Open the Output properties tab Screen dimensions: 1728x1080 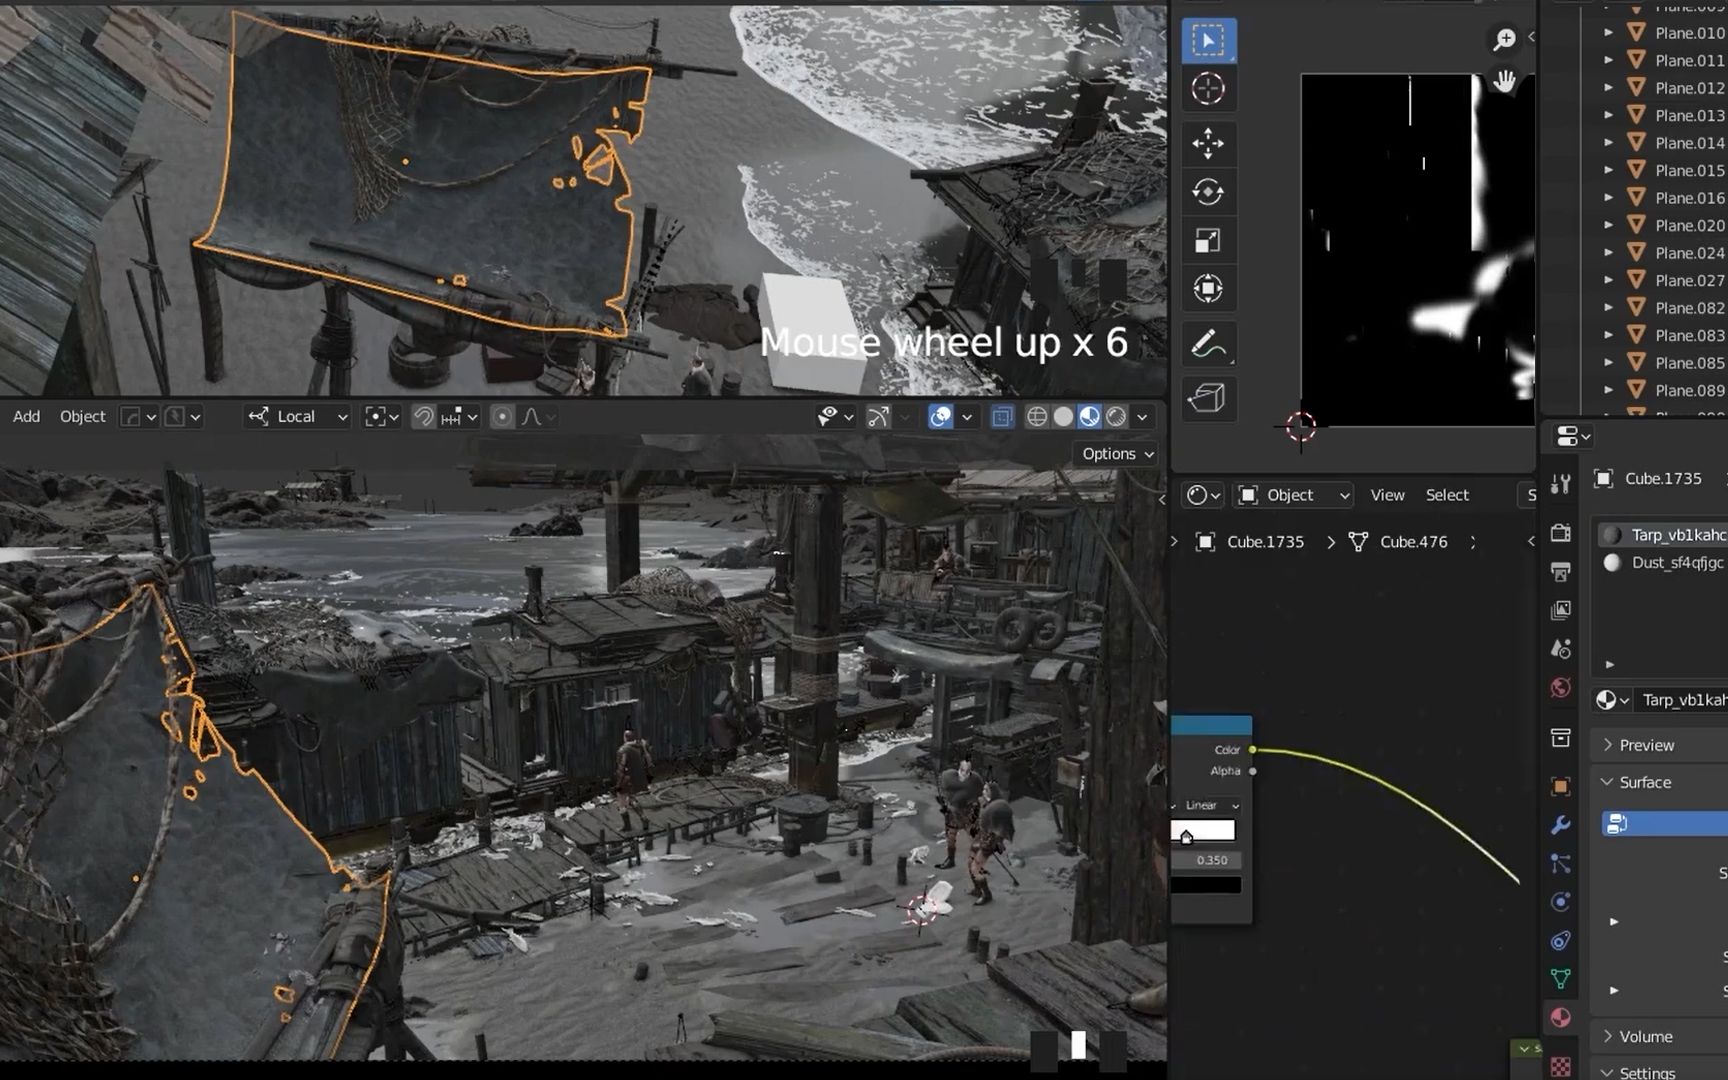[1560, 572]
